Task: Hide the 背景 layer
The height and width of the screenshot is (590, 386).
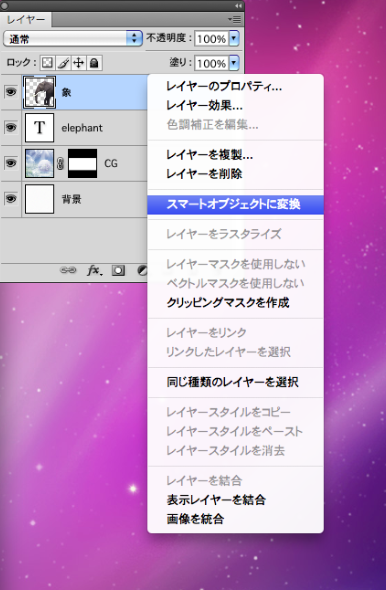Action: coord(11,198)
